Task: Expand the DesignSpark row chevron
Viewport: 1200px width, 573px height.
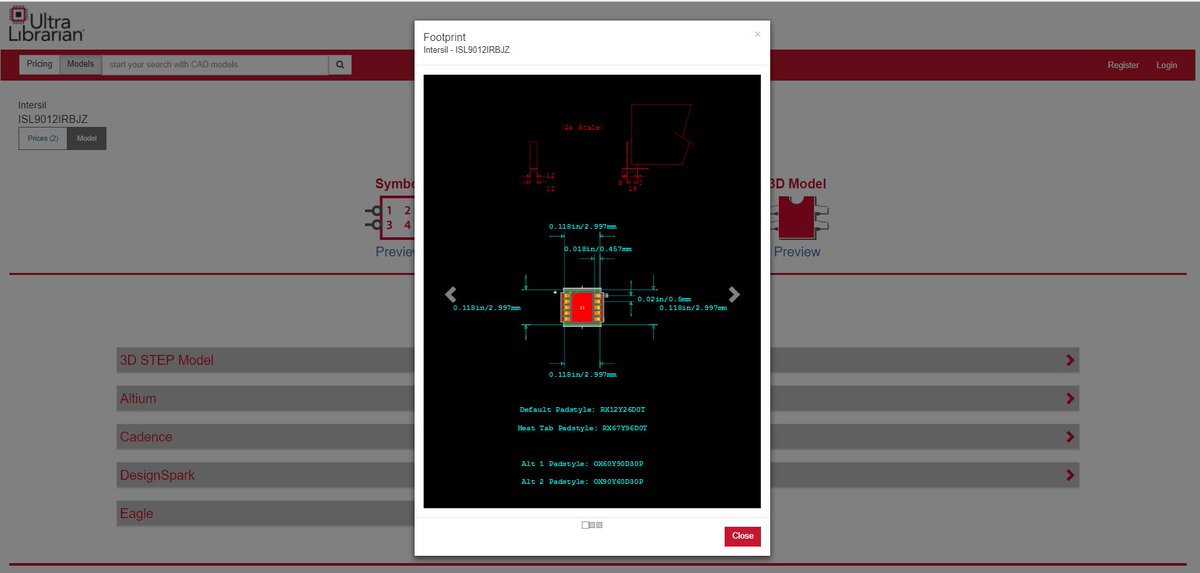Action: 1070,475
